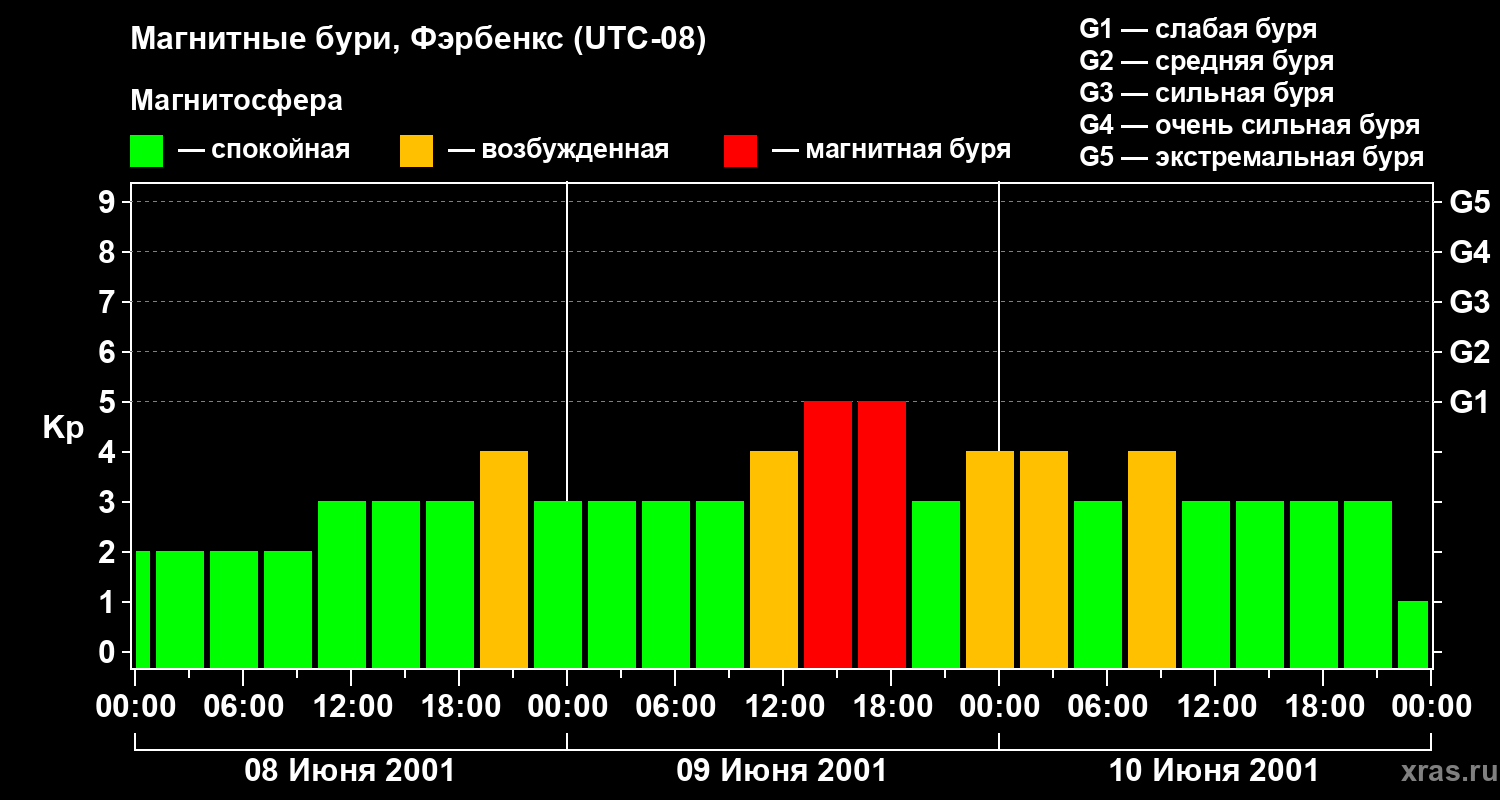Click the right-axis 'G1' storm level label
The height and width of the screenshot is (800, 1500).
coord(1469,402)
